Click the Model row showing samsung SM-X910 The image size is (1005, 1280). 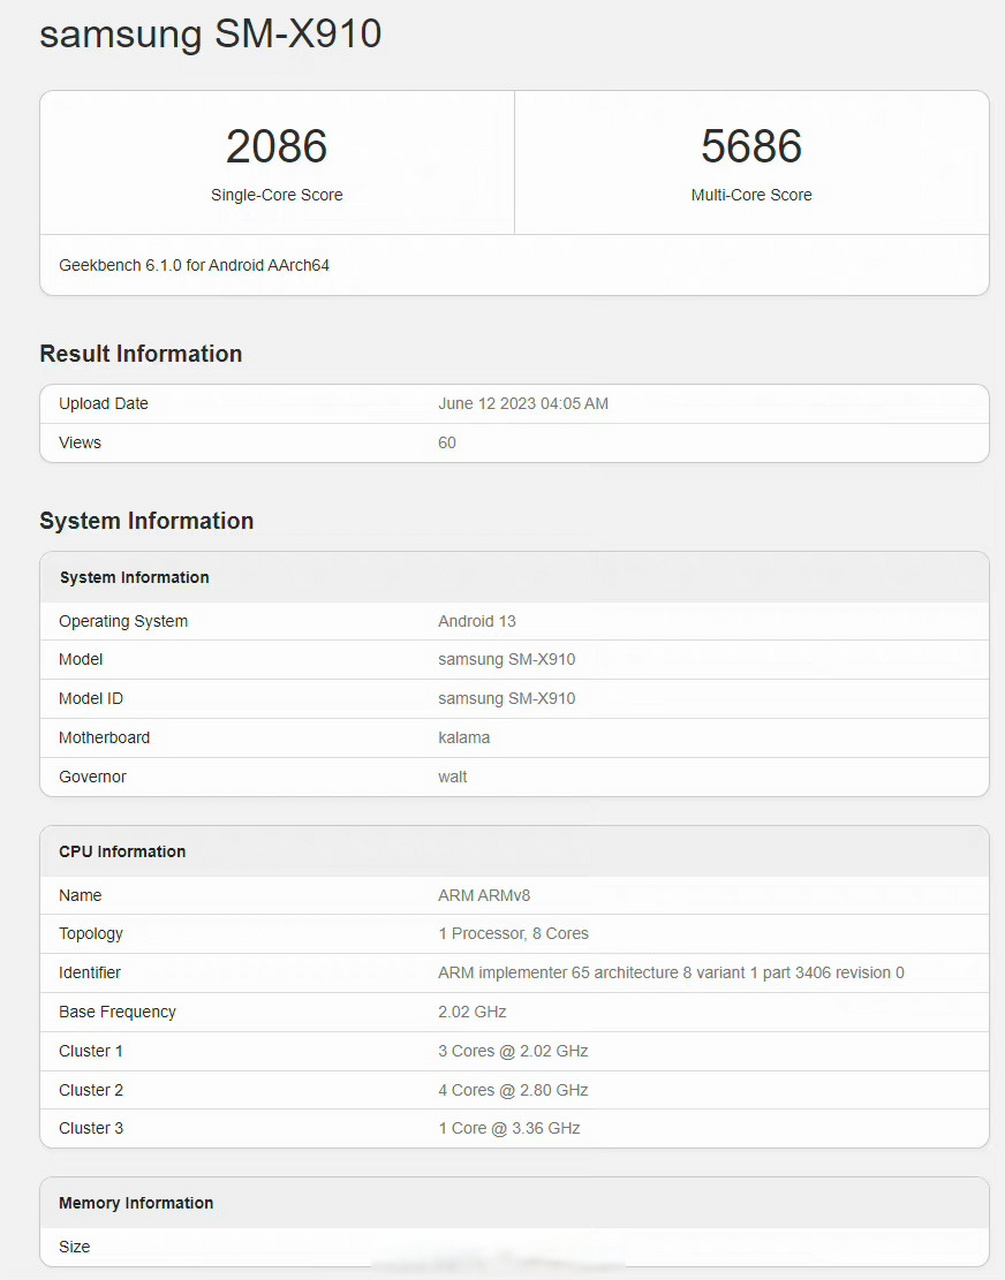pyautogui.click(x=506, y=659)
